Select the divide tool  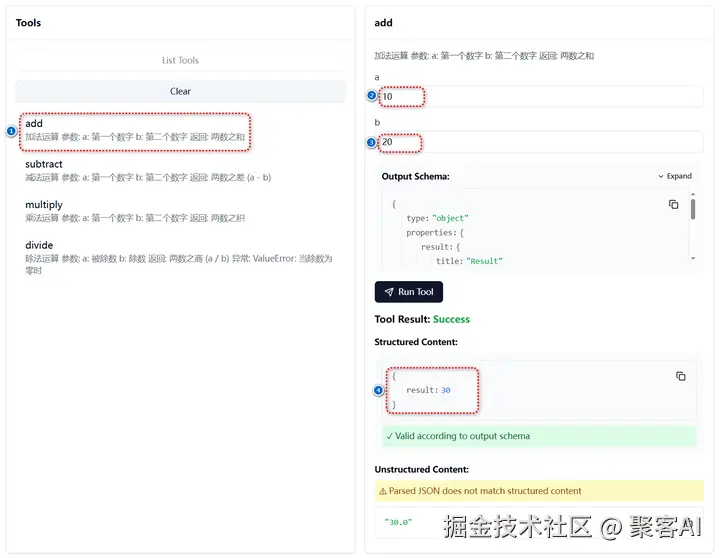(179, 257)
